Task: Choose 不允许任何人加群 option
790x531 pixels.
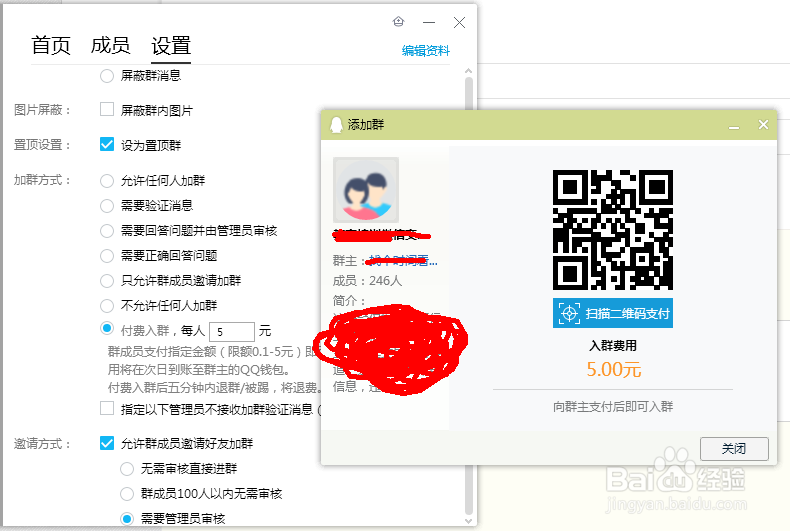Action: (x=106, y=305)
